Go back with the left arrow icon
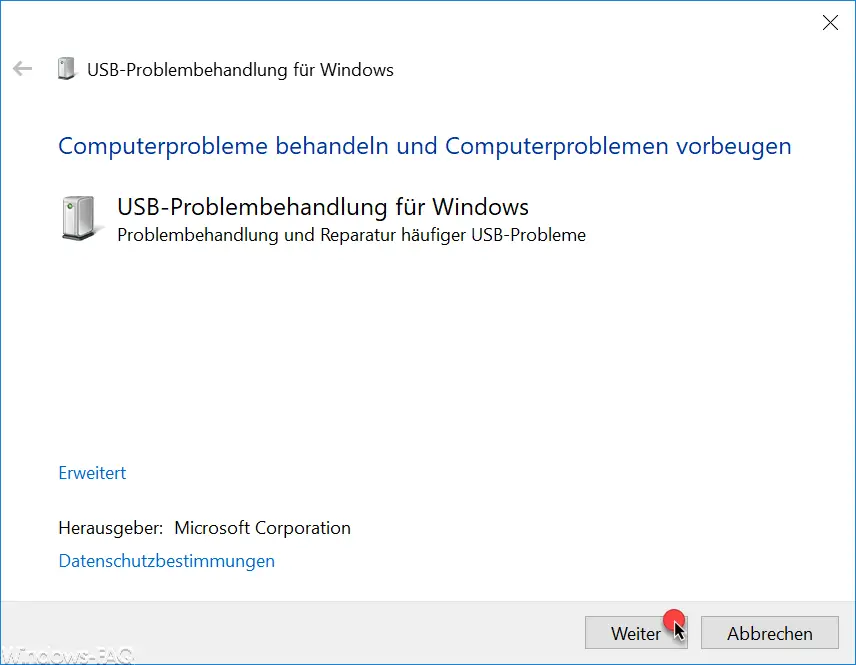The width and height of the screenshot is (856, 665). 22,69
